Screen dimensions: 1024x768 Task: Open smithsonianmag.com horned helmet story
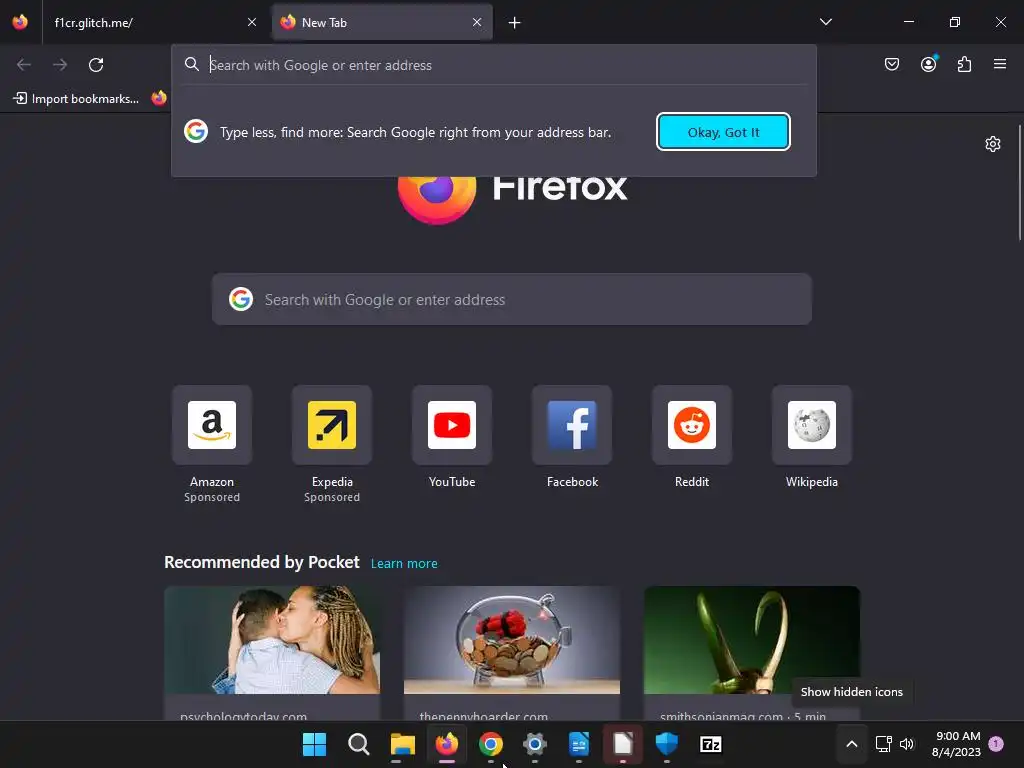coord(752,640)
